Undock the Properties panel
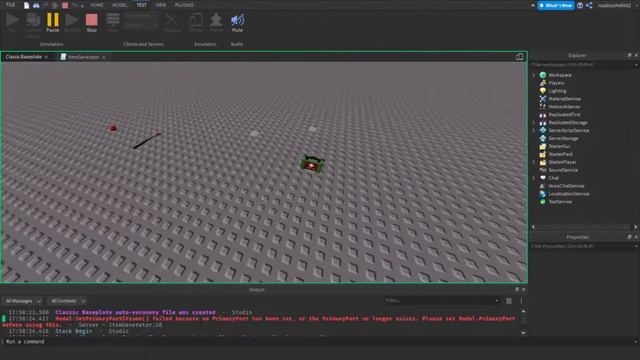Screen dimensions: 640x360 (629, 237)
